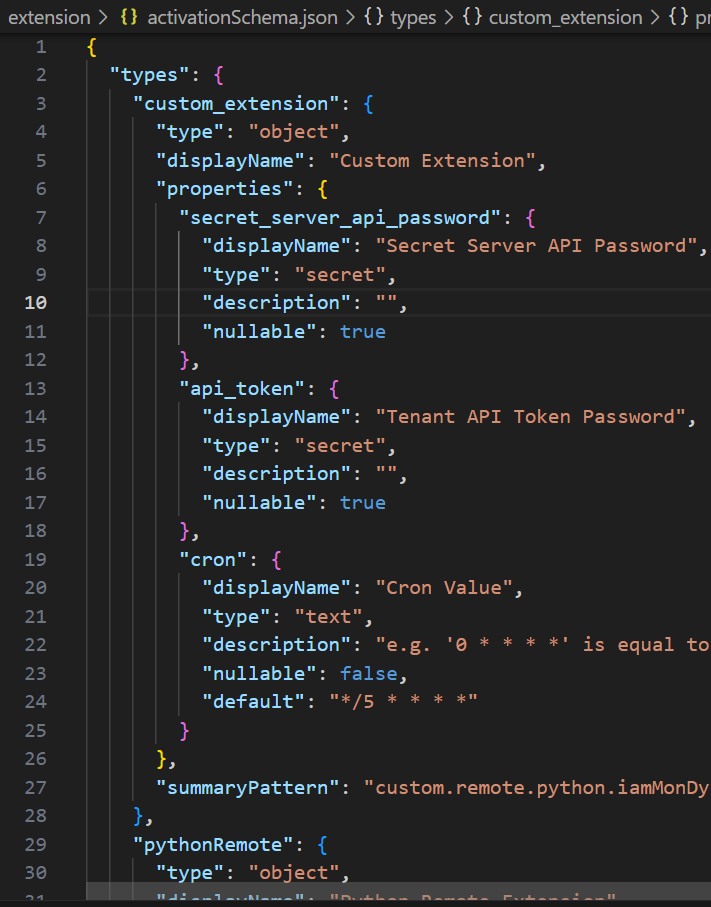Image resolution: width=711 pixels, height=907 pixels.
Task: Click the "Tenant API Token Password" string
Action: [528, 416]
